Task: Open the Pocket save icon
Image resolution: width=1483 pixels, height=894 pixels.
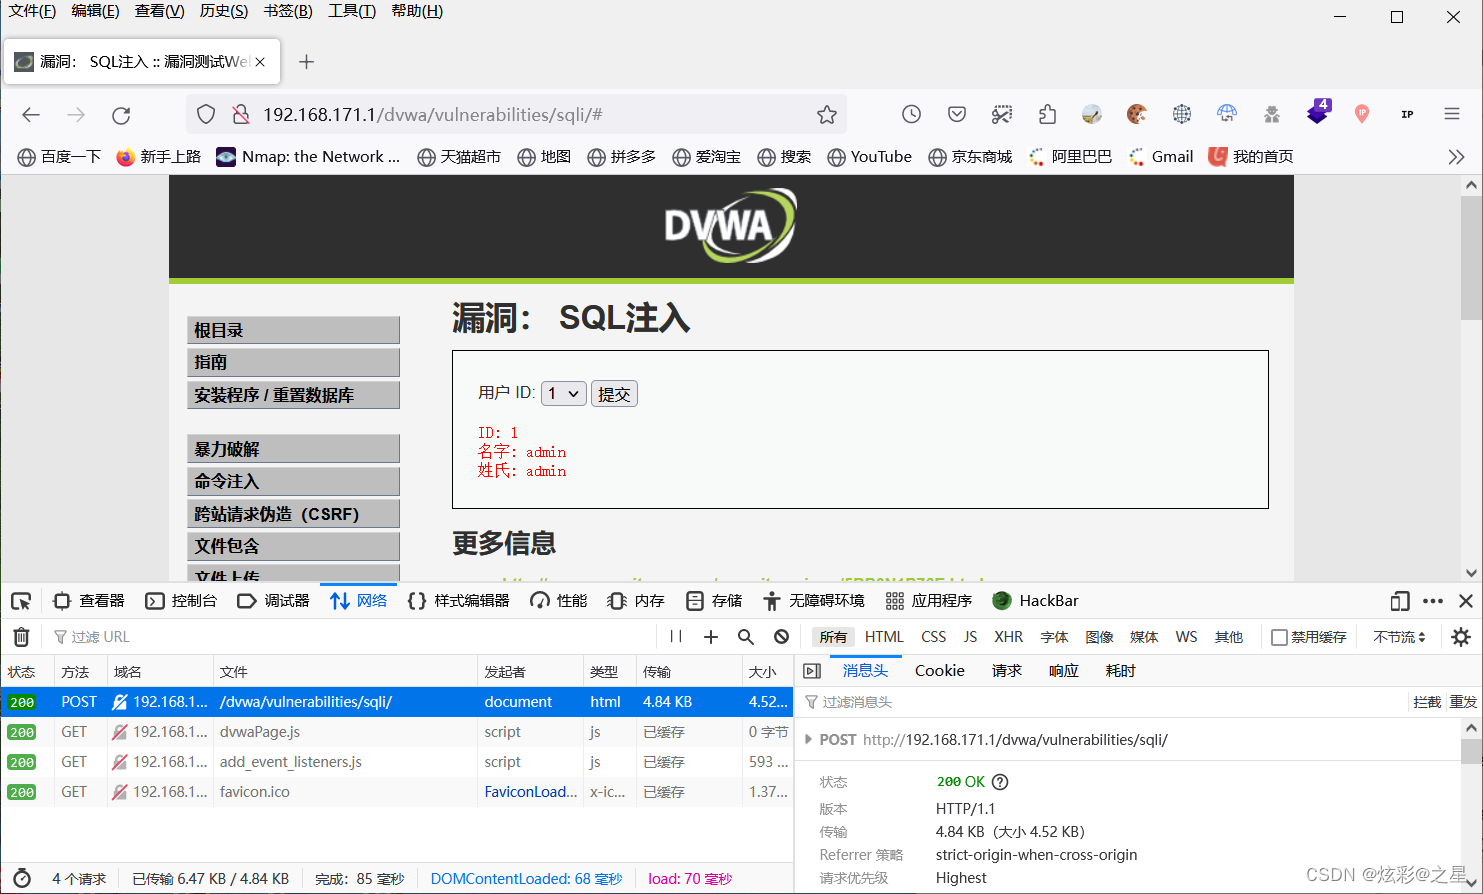Action: coord(957,114)
